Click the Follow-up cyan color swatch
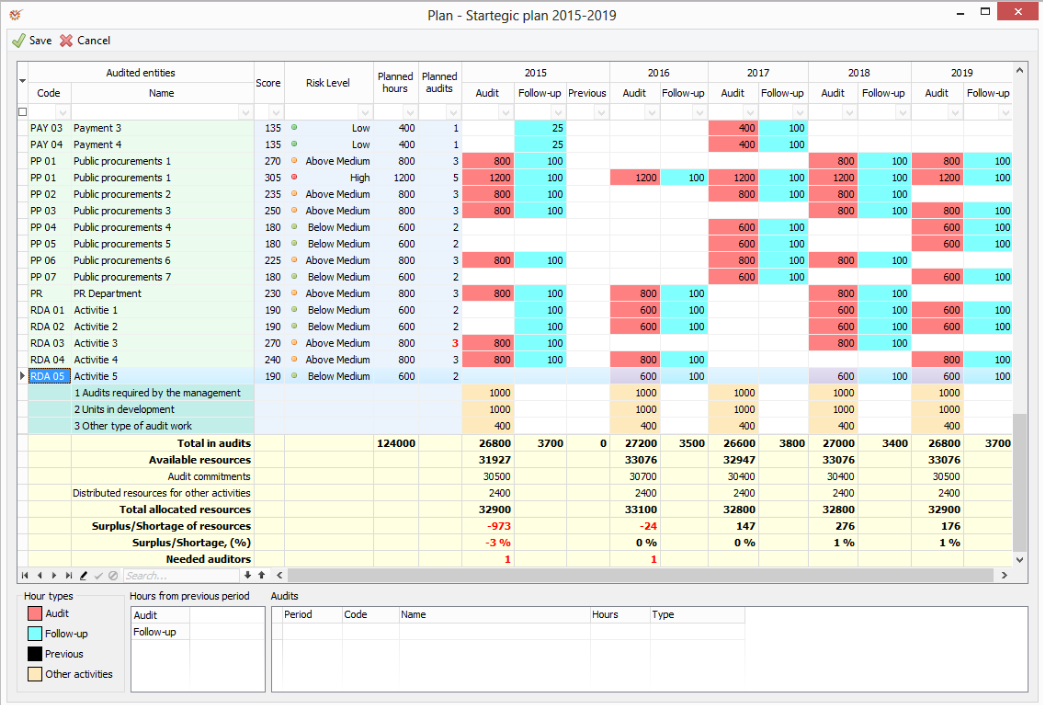The image size is (1043, 705). coord(35,634)
